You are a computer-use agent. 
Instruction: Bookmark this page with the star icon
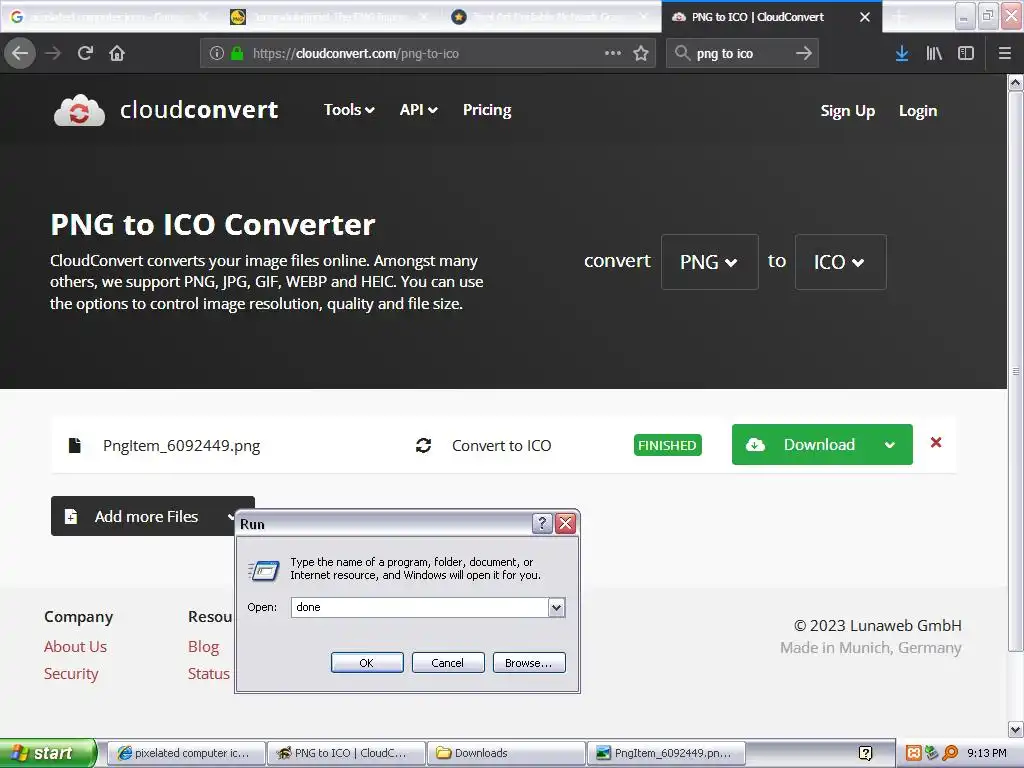(641, 53)
